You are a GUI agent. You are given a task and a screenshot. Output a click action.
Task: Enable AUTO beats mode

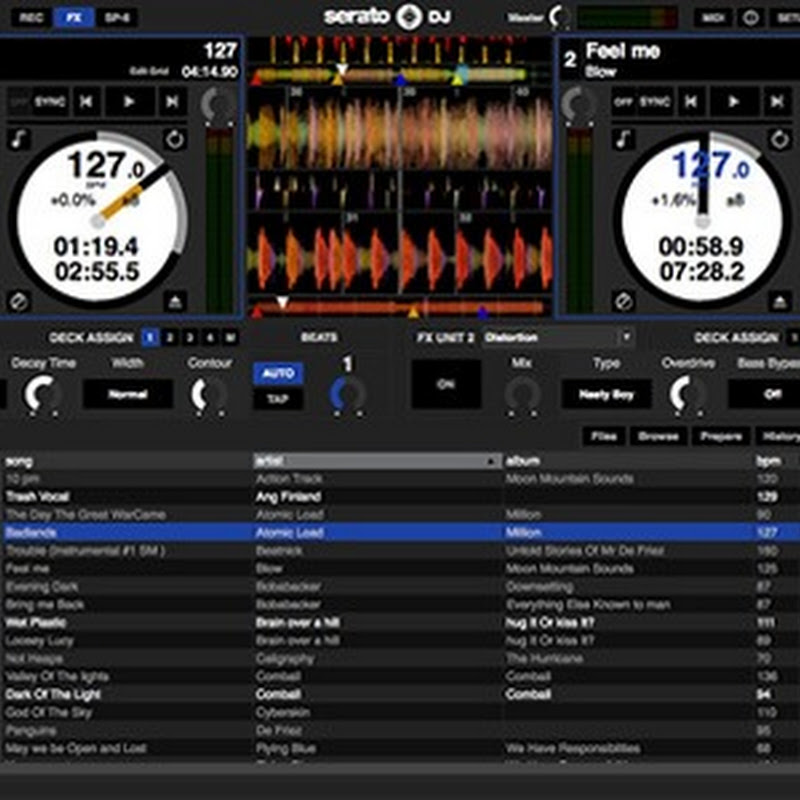pos(278,373)
